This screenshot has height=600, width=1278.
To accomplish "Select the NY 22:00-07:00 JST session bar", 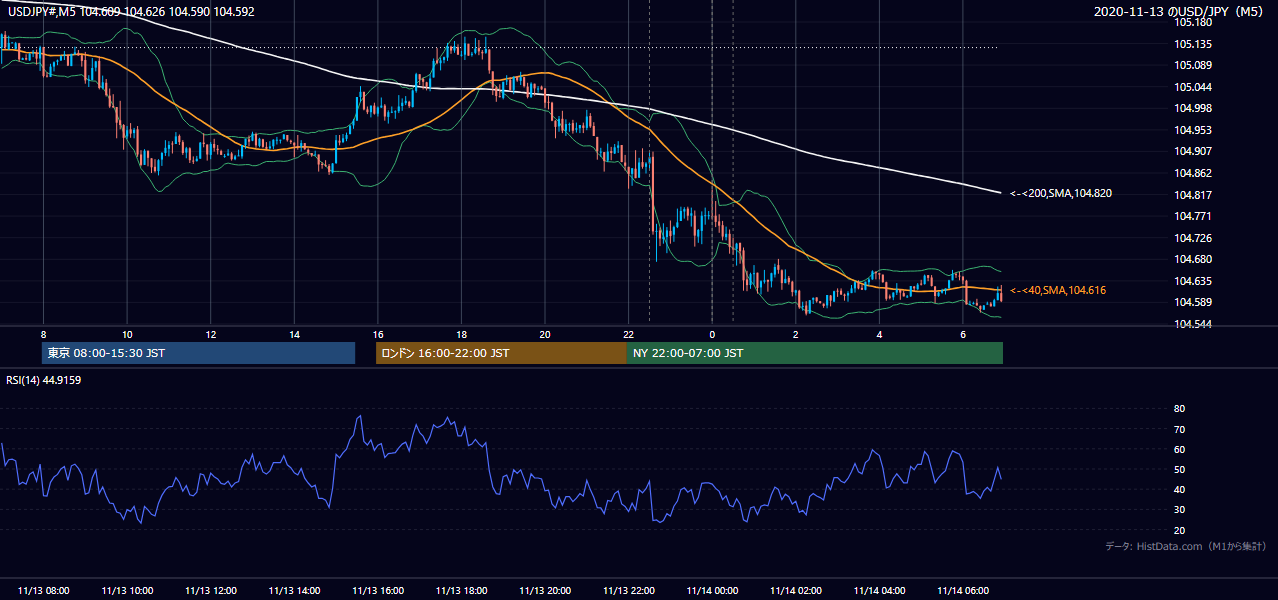I will 815,353.
